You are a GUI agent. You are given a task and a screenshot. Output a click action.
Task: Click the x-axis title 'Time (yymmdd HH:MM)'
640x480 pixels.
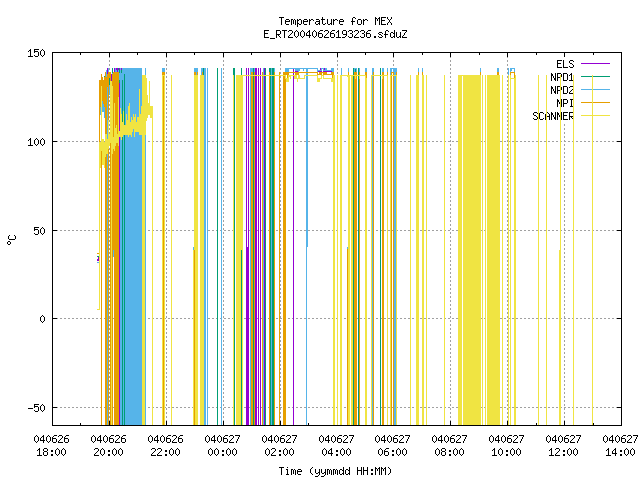click(335, 471)
